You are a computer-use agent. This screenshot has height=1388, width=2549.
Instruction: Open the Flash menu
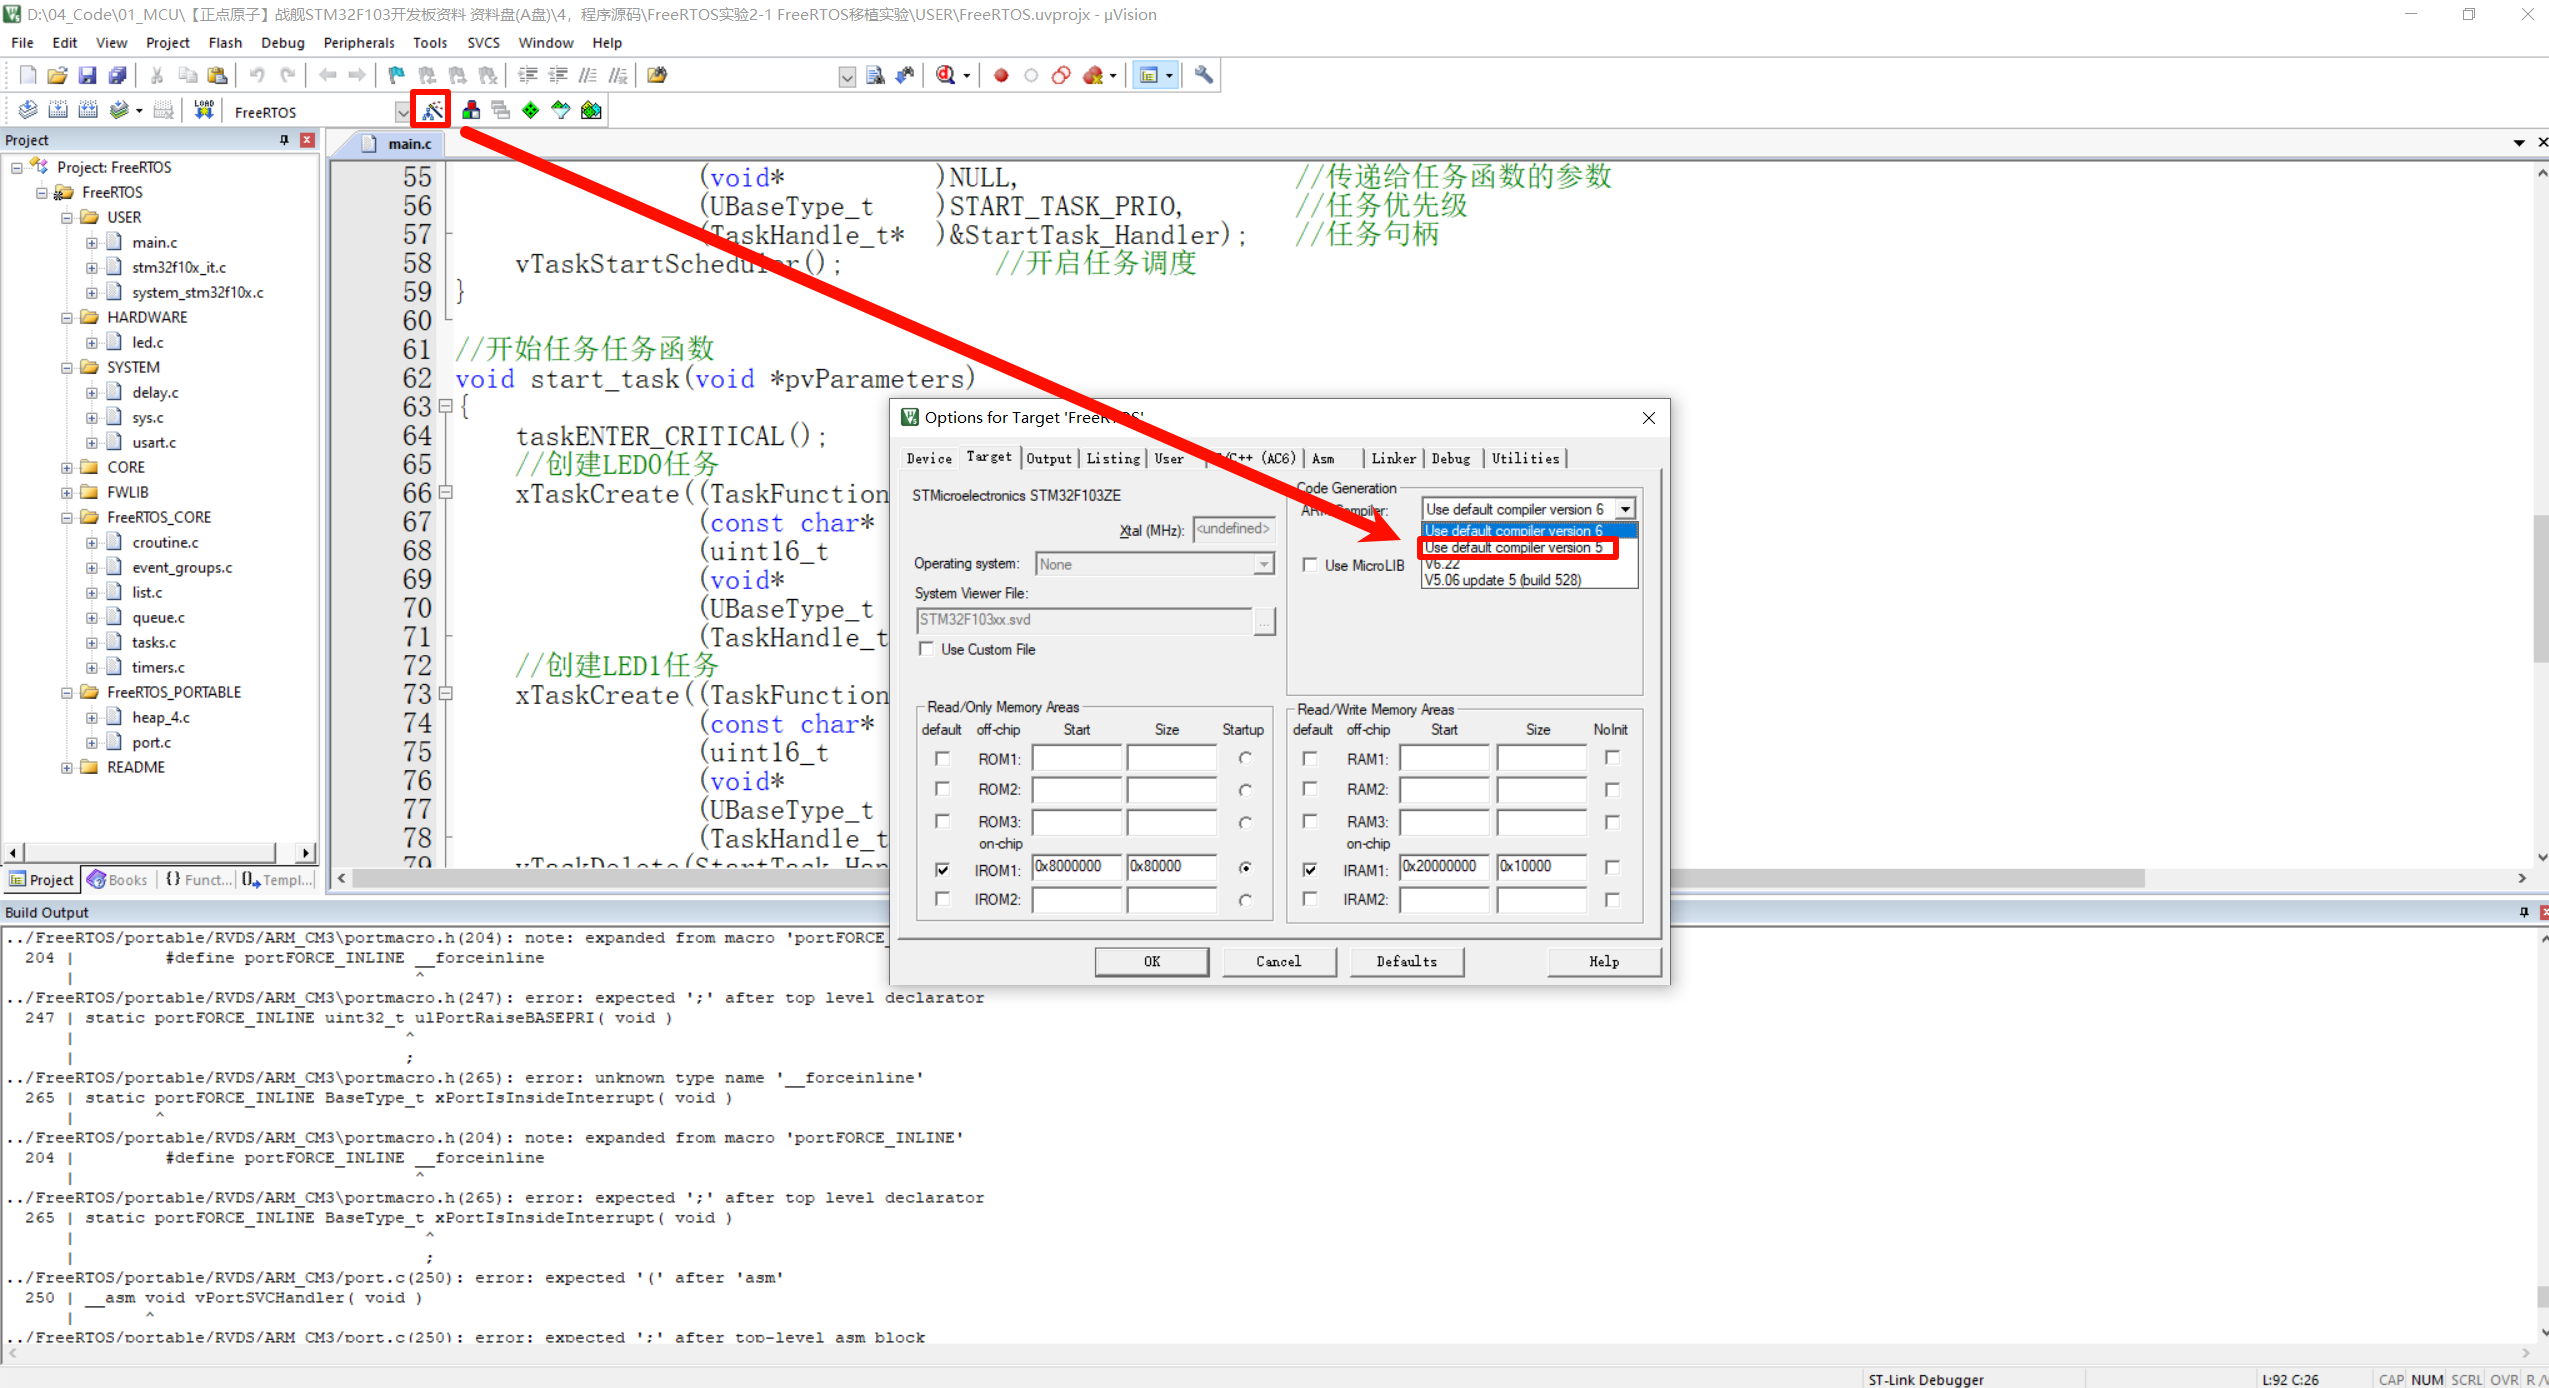click(225, 43)
